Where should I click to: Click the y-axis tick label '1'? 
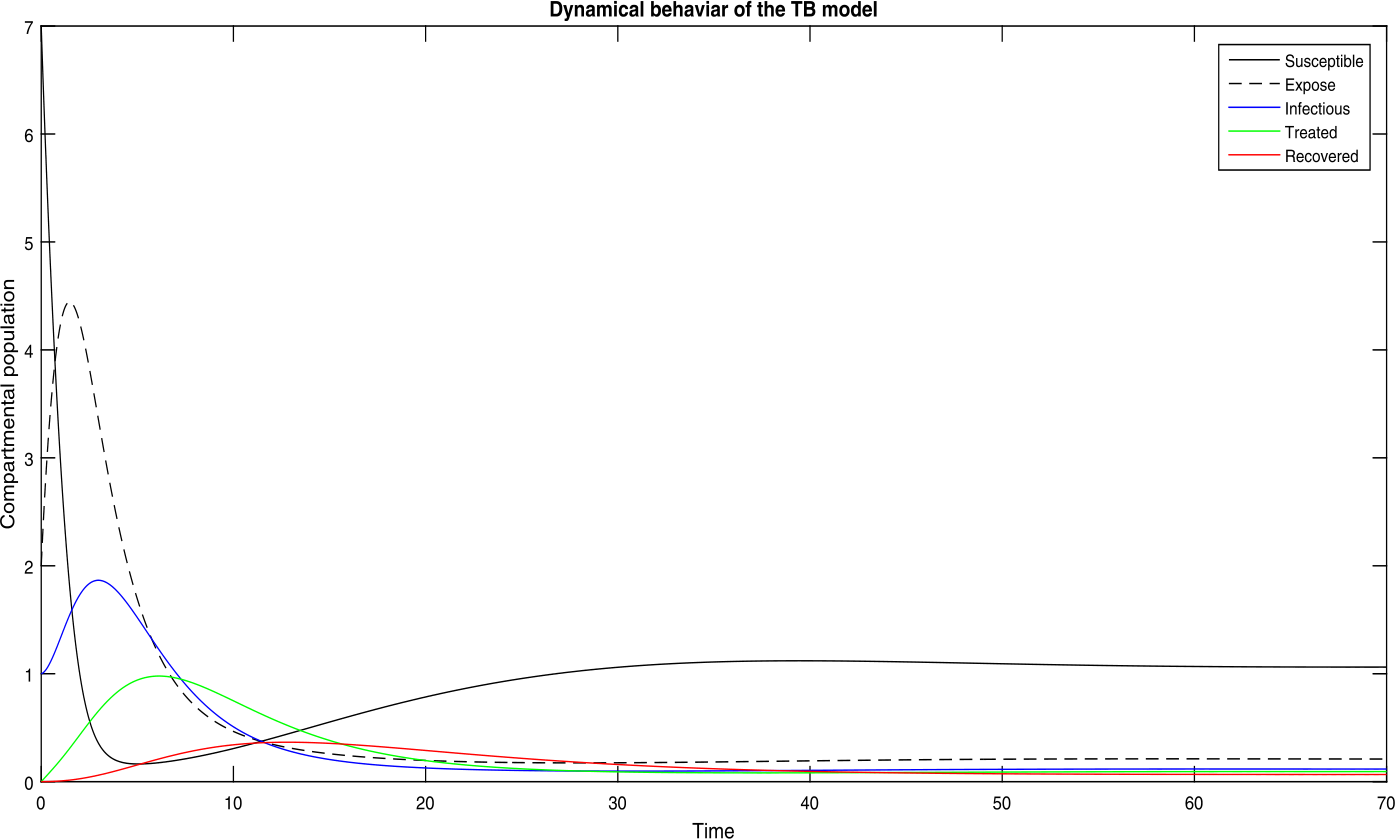click(29, 675)
